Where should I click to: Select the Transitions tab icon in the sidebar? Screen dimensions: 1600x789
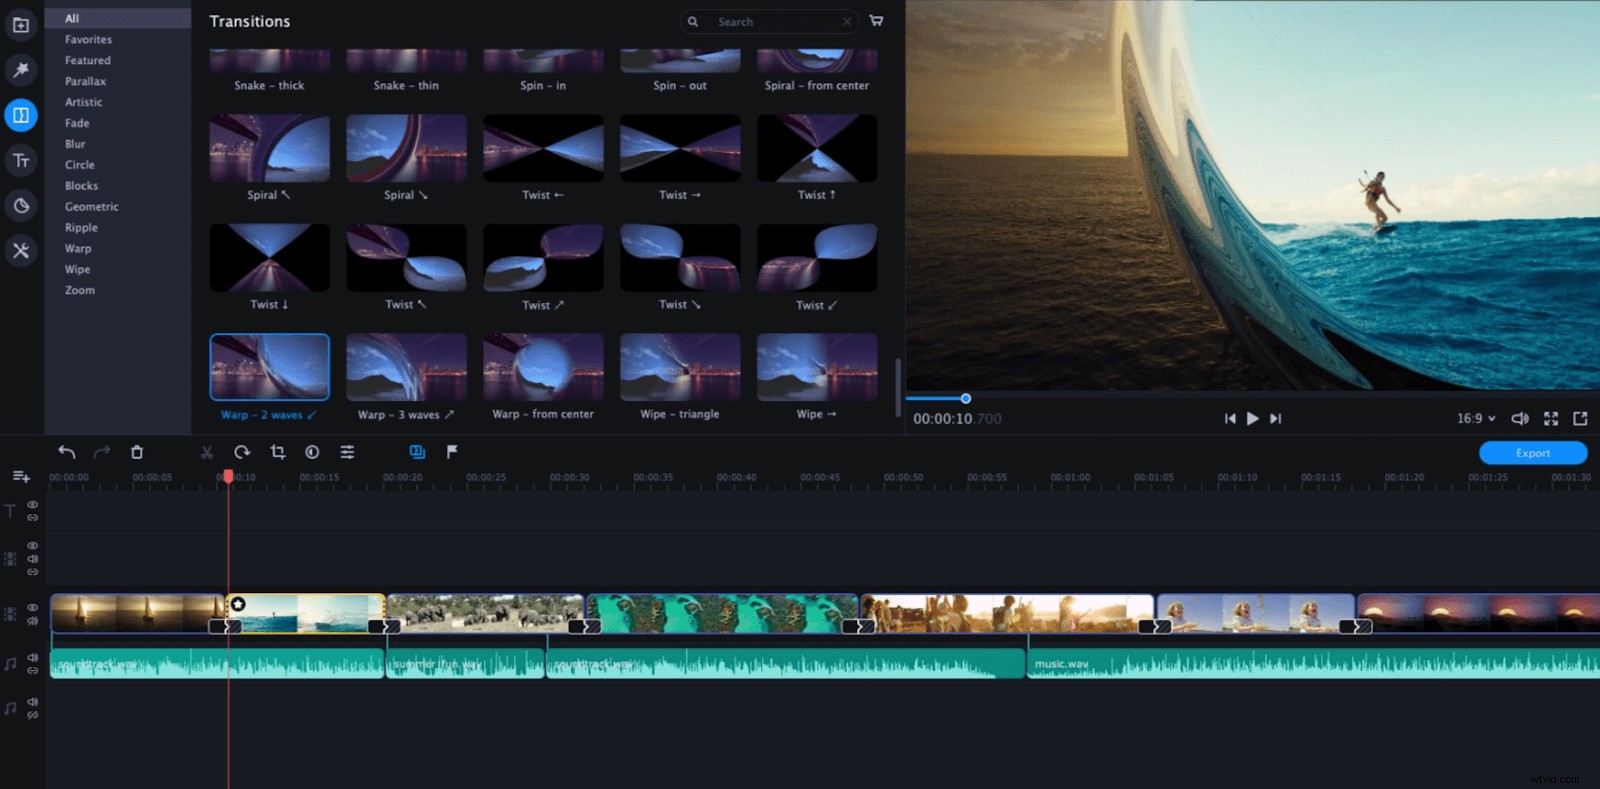20,115
